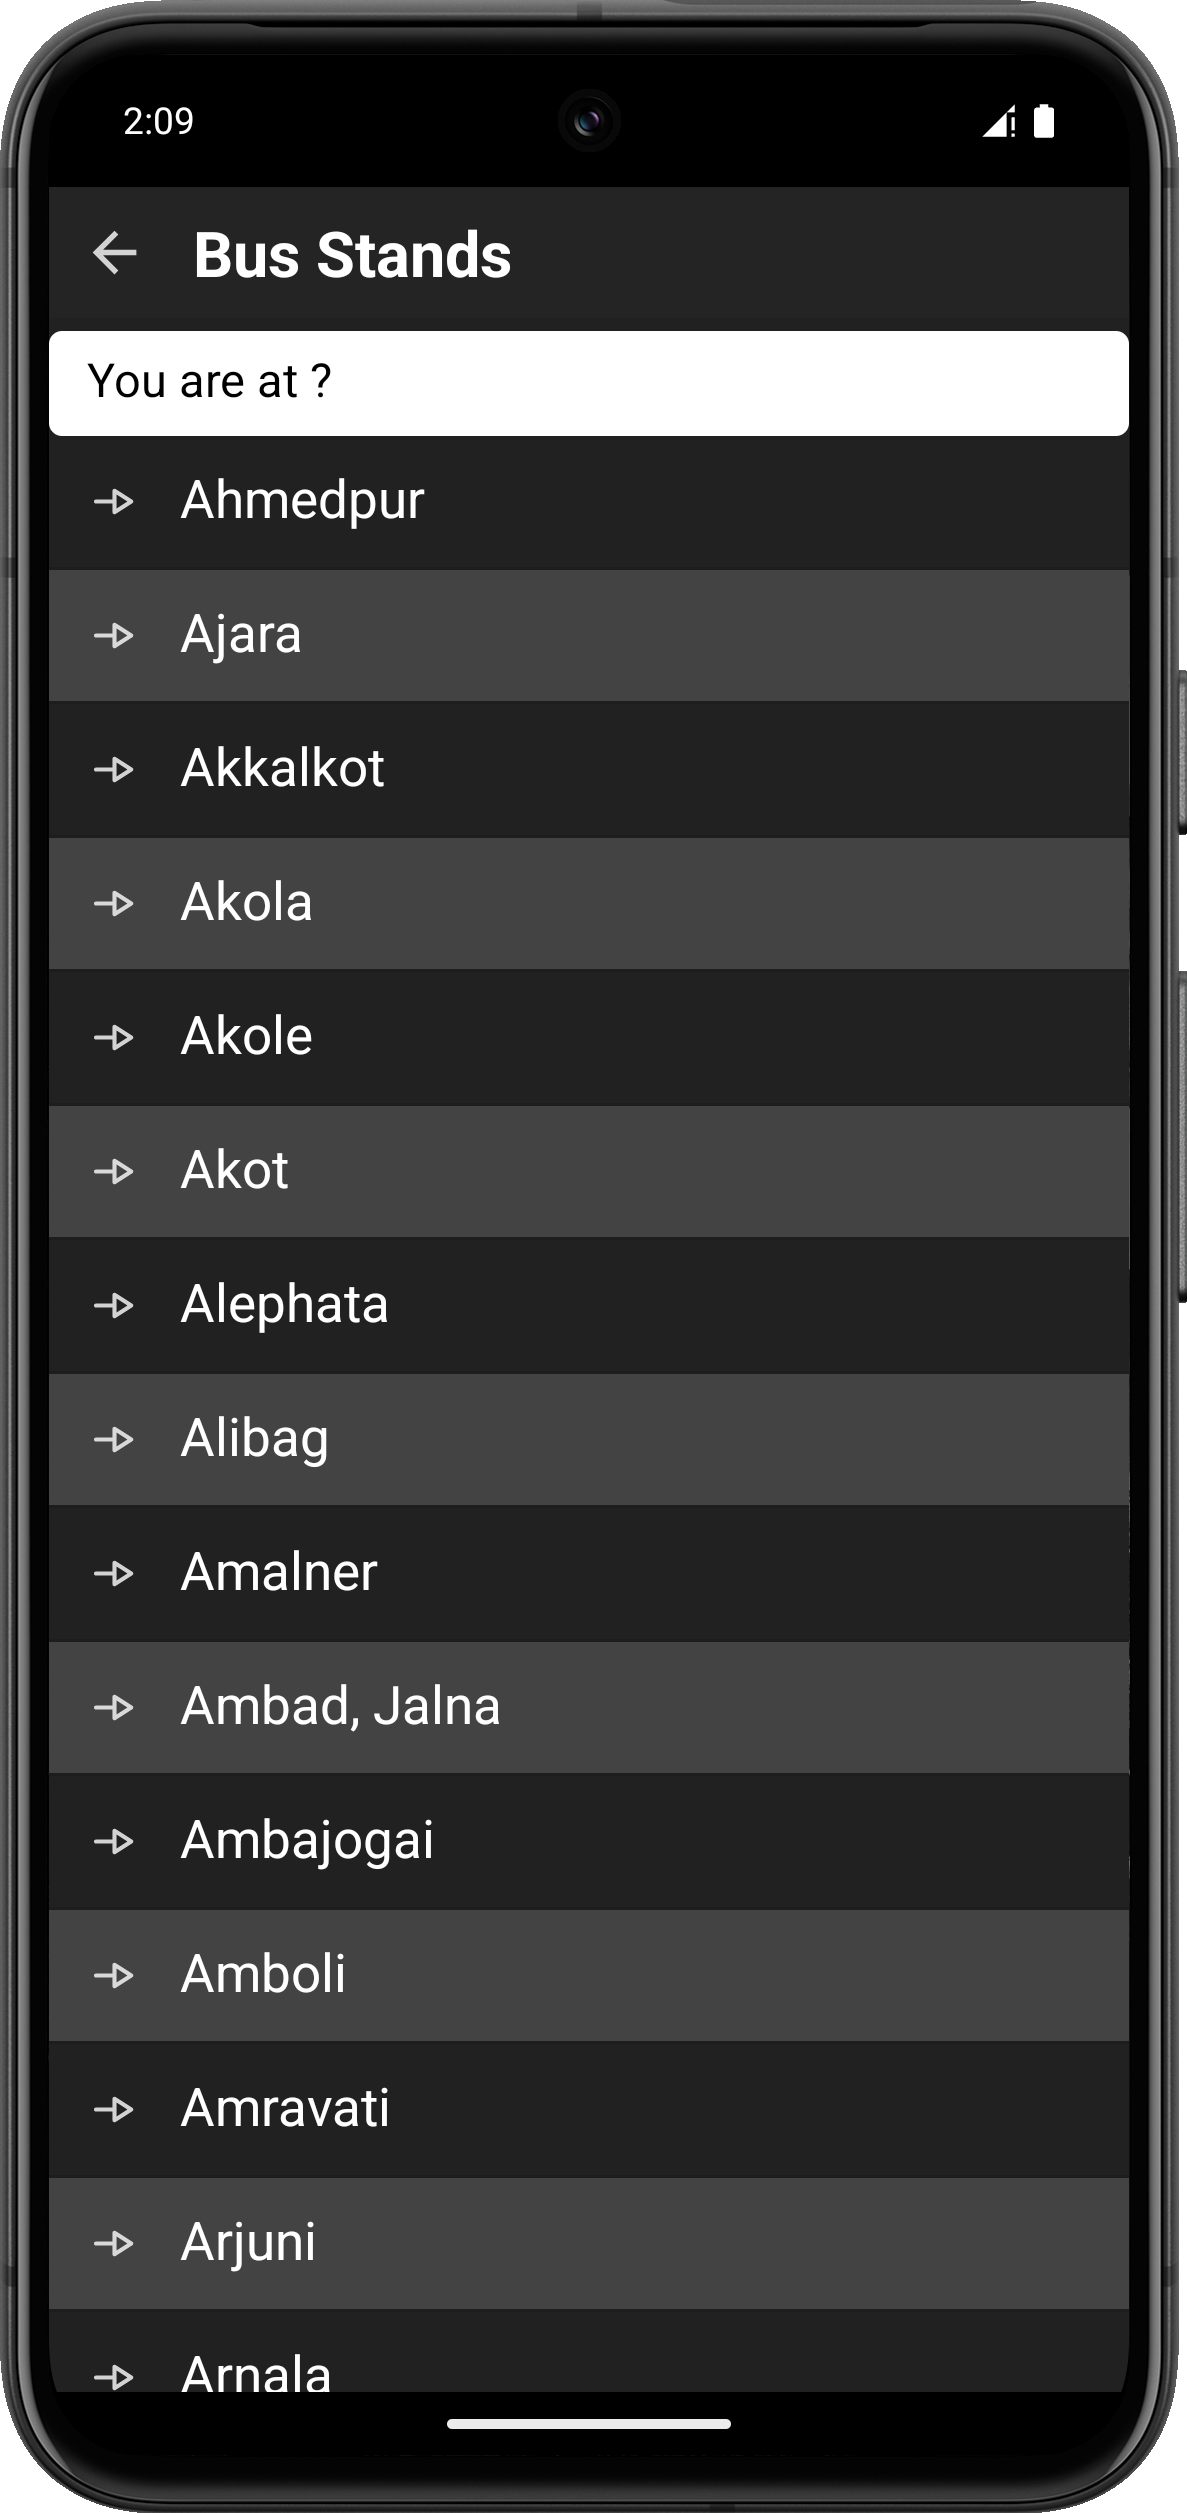Focus the 'You are at ?' search field
This screenshot has height=2513, width=1187.
(x=588, y=383)
